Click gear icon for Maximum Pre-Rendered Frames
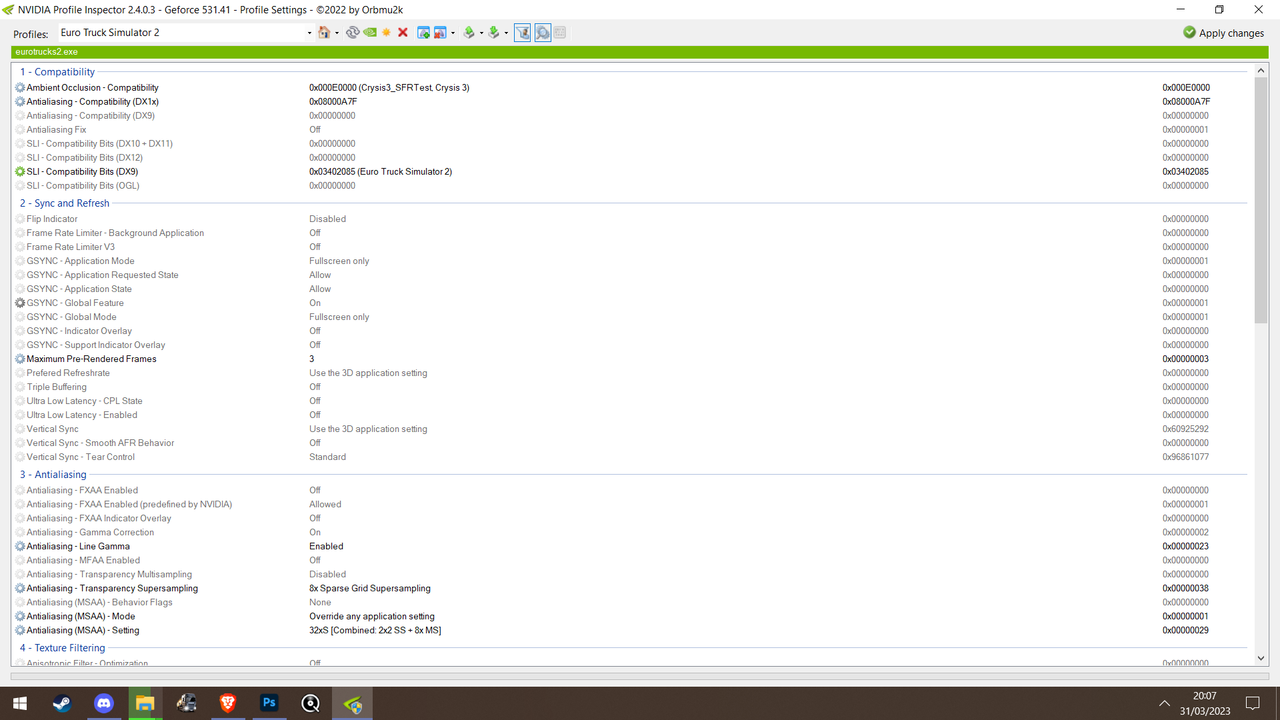1280x720 pixels. pyautogui.click(x=20, y=359)
